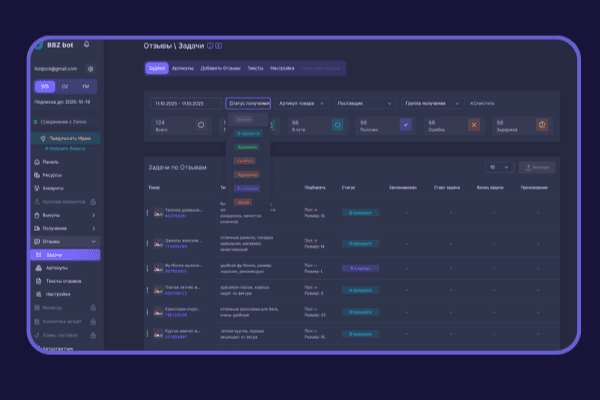Viewport: 600px width, 400px height.
Task: Select green status chip in dropdown list
Action: tap(246, 145)
